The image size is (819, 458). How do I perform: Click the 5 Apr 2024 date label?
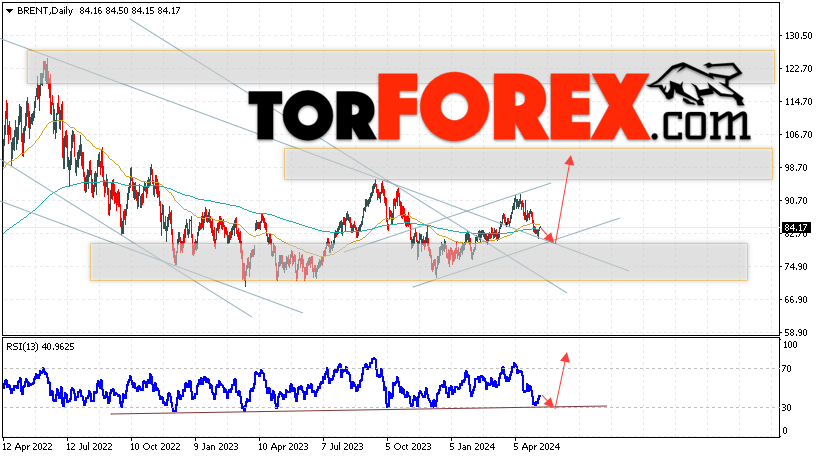(x=536, y=447)
